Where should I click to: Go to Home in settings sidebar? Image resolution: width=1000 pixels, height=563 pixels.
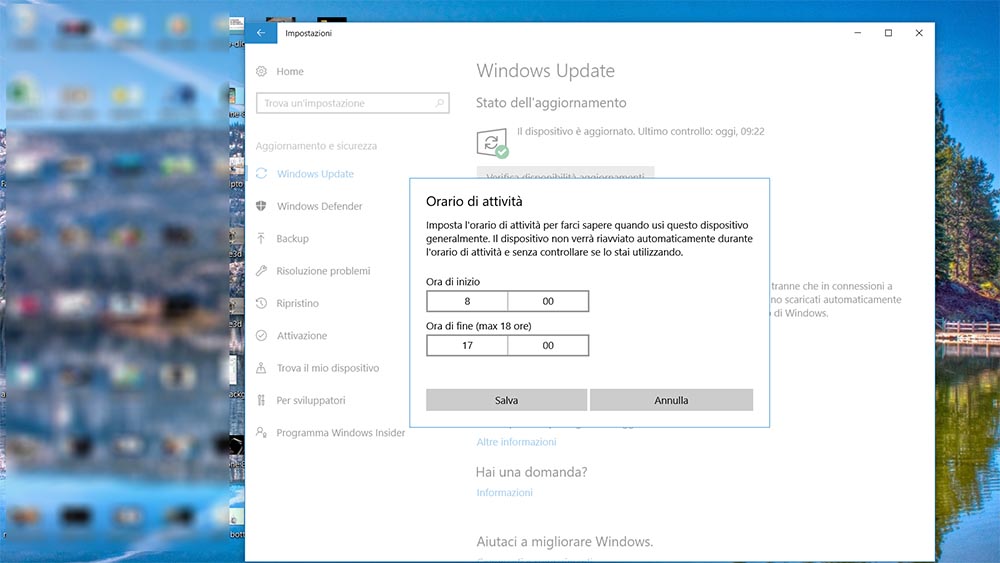[290, 71]
